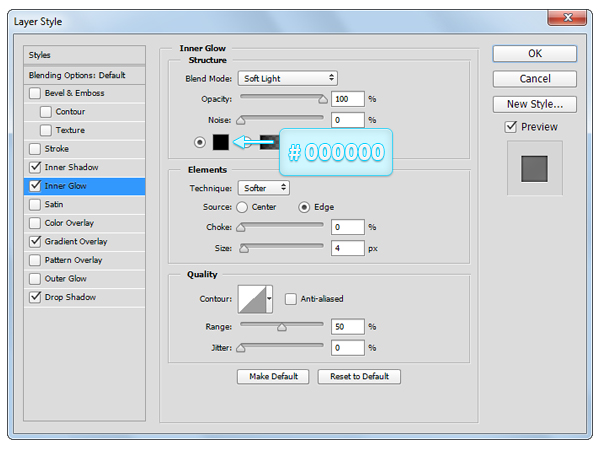Enable the Anti-aliased checkbox
The image size is (600, 449).
(291, 298)
